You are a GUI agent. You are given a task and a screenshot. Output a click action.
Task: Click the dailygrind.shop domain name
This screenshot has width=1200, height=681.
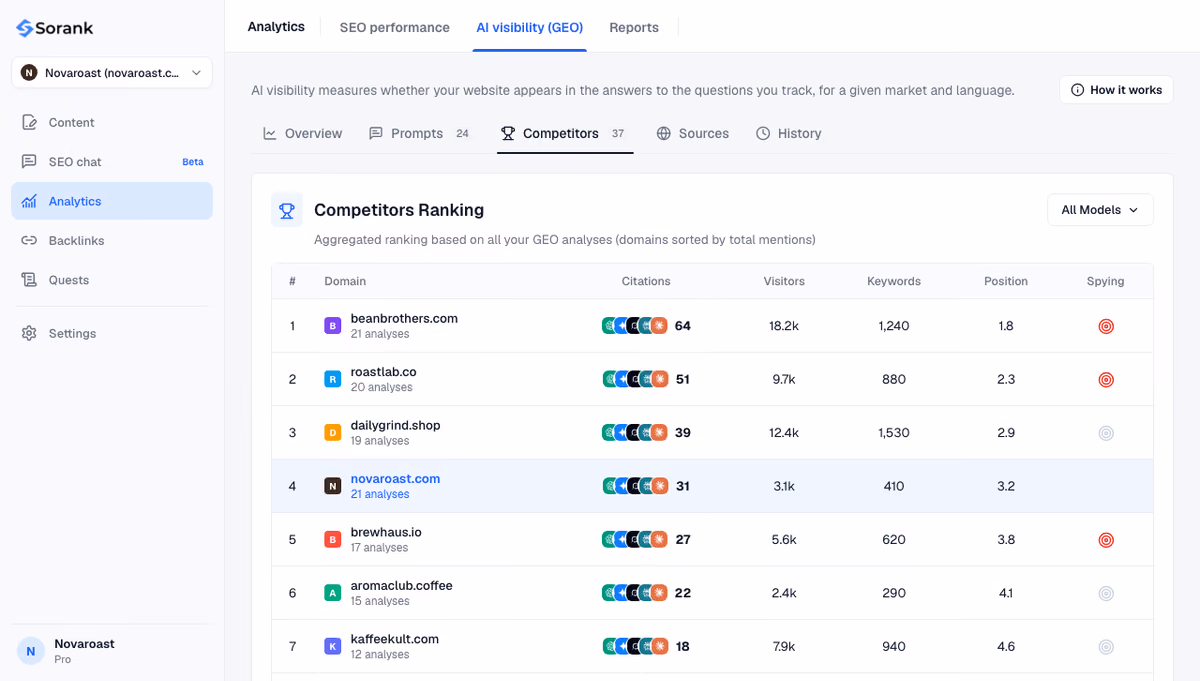pyautogui.click(x=395, y=425)
